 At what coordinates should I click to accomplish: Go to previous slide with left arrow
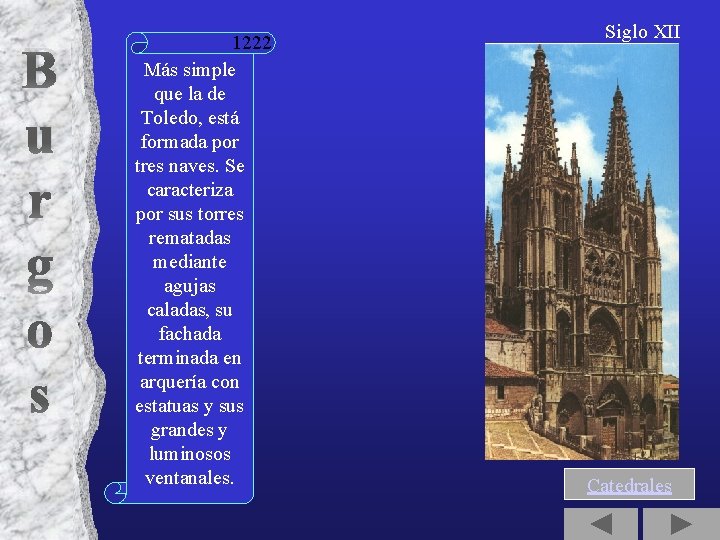[601, 524]
